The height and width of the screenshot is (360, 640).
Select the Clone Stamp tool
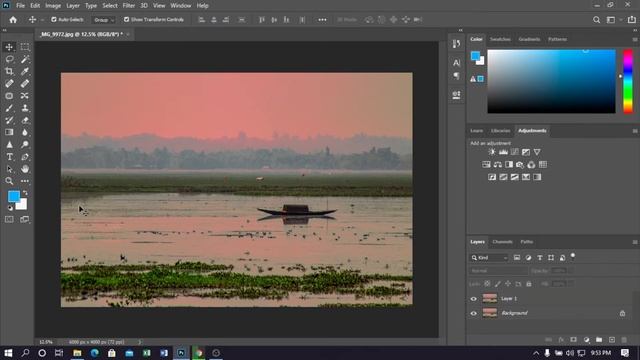(x=25, y=108)
